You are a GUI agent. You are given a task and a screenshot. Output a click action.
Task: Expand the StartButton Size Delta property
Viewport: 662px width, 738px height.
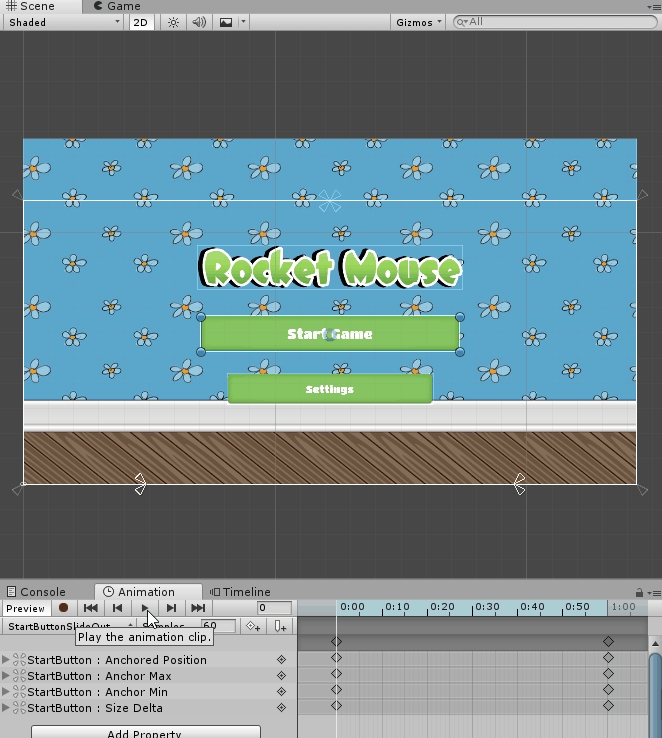(x=6, y=708)
